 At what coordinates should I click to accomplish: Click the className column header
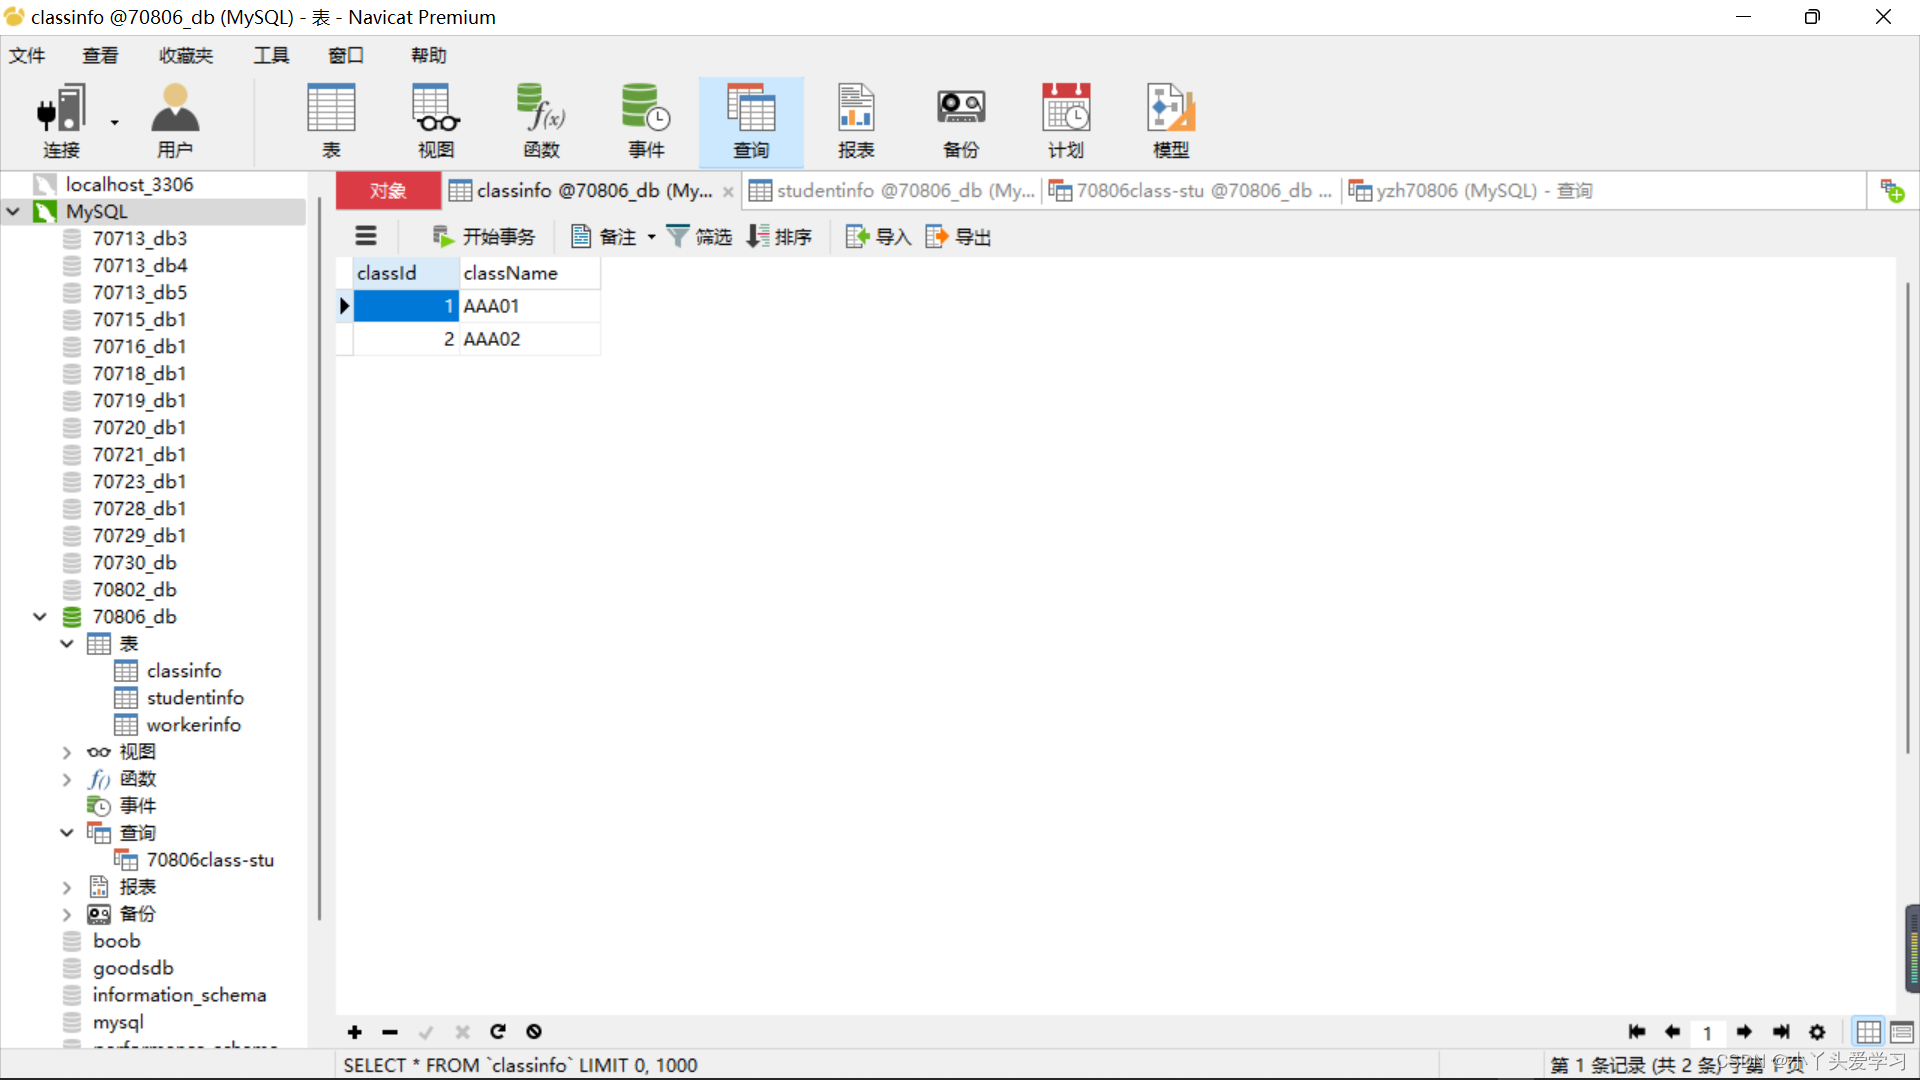point(529,273)
